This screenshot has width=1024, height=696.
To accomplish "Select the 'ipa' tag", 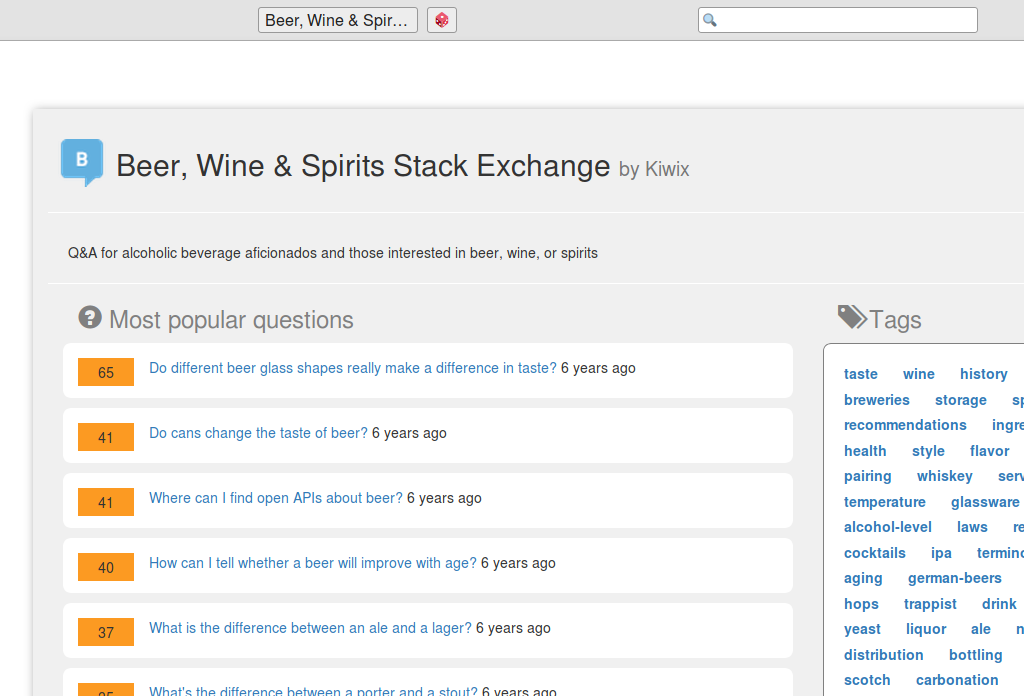I will 941,553.
